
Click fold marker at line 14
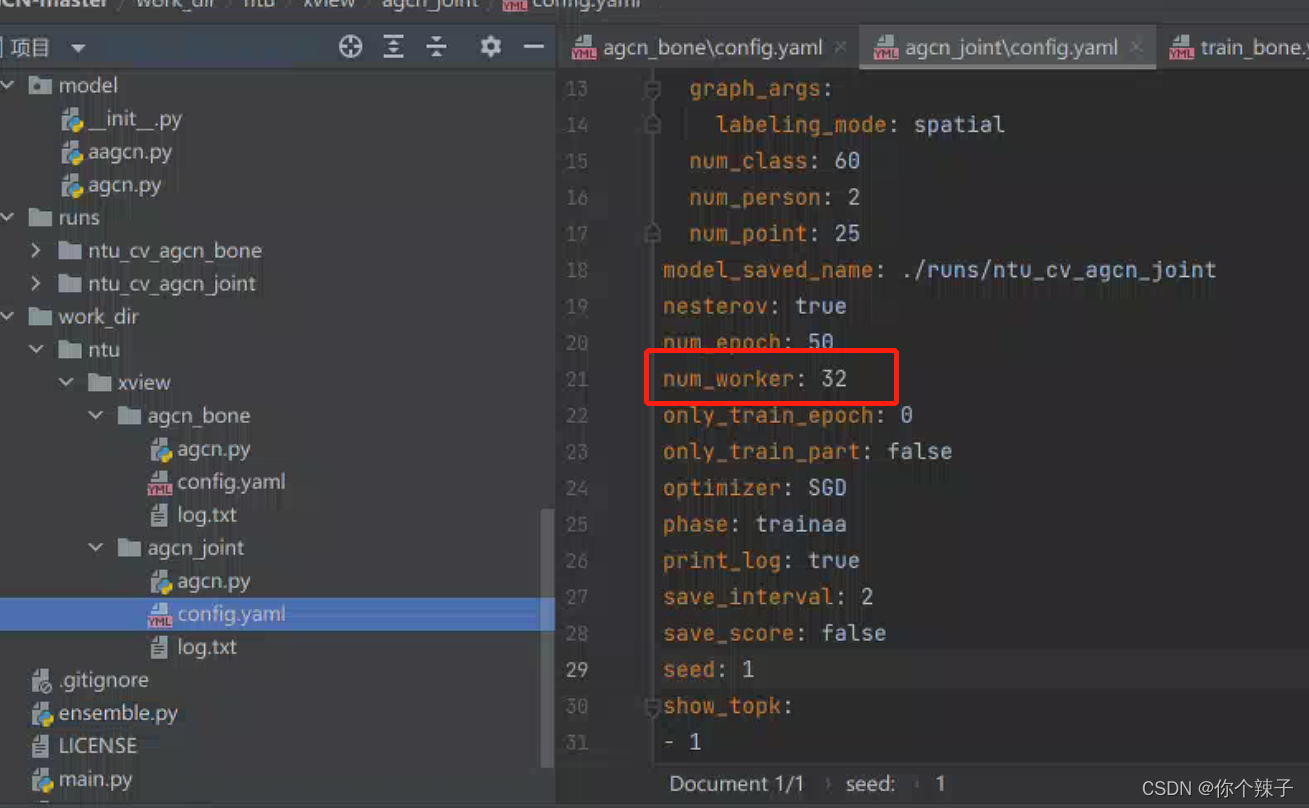click(x=653, y=125)
